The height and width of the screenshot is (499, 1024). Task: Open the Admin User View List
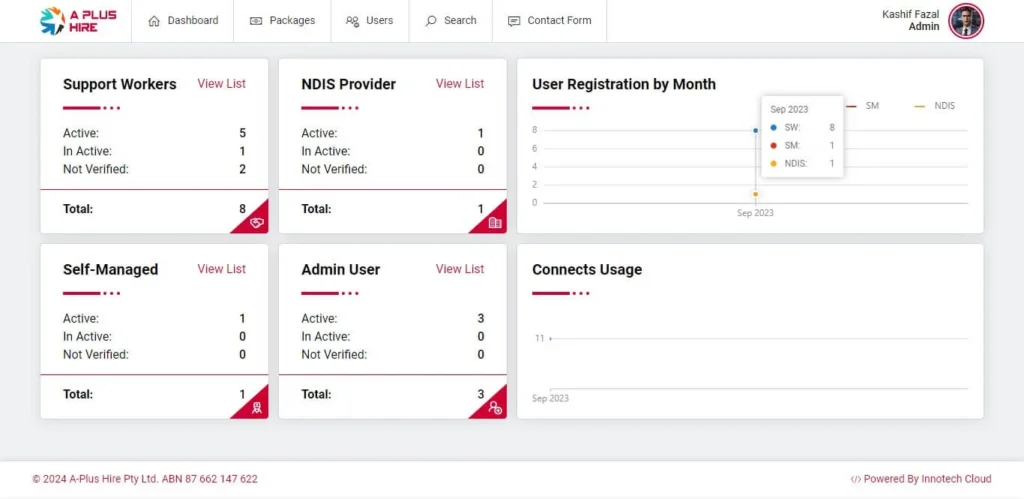(x=459, y=269)
